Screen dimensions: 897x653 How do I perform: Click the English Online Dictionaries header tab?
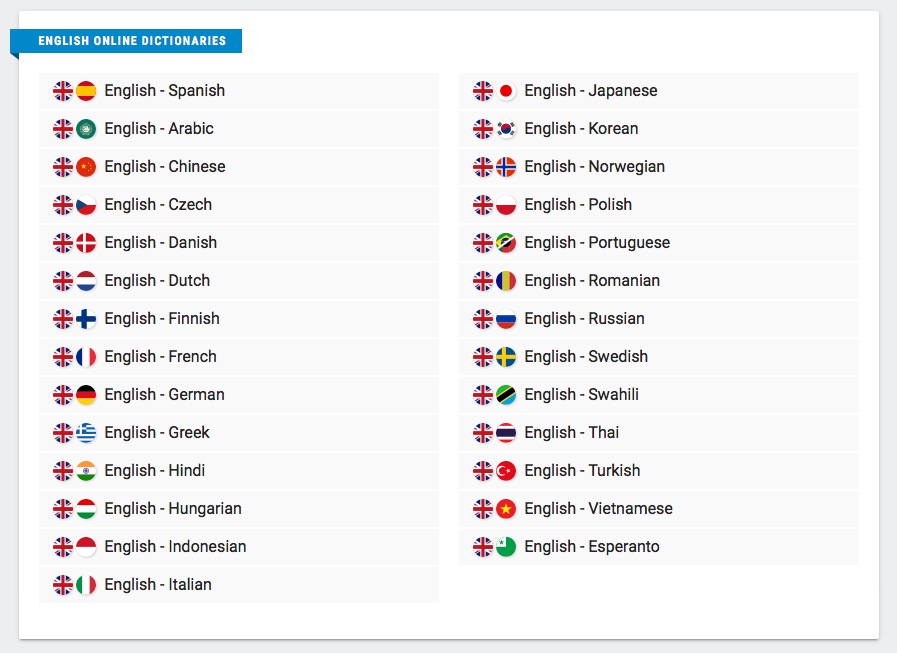[x=132, y=41]
